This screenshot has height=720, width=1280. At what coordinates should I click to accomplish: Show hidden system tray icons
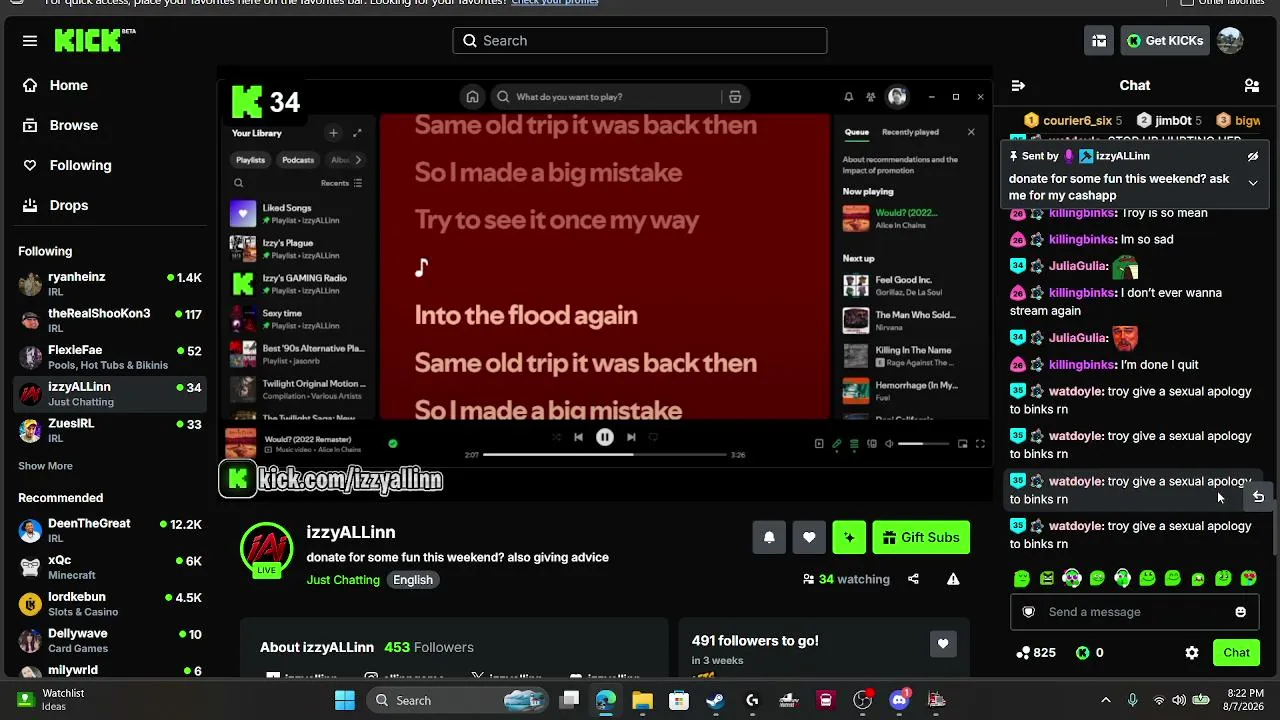1105,700
